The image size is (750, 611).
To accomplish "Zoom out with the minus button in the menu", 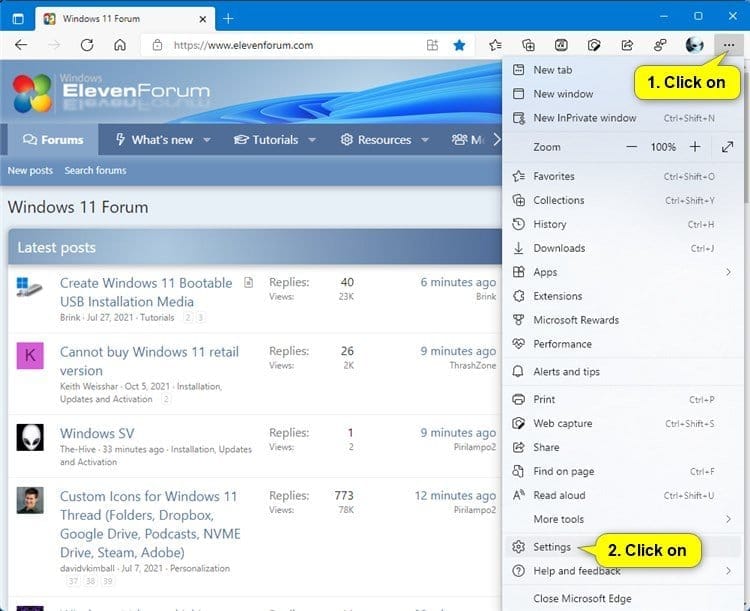I will click(631, 147).
